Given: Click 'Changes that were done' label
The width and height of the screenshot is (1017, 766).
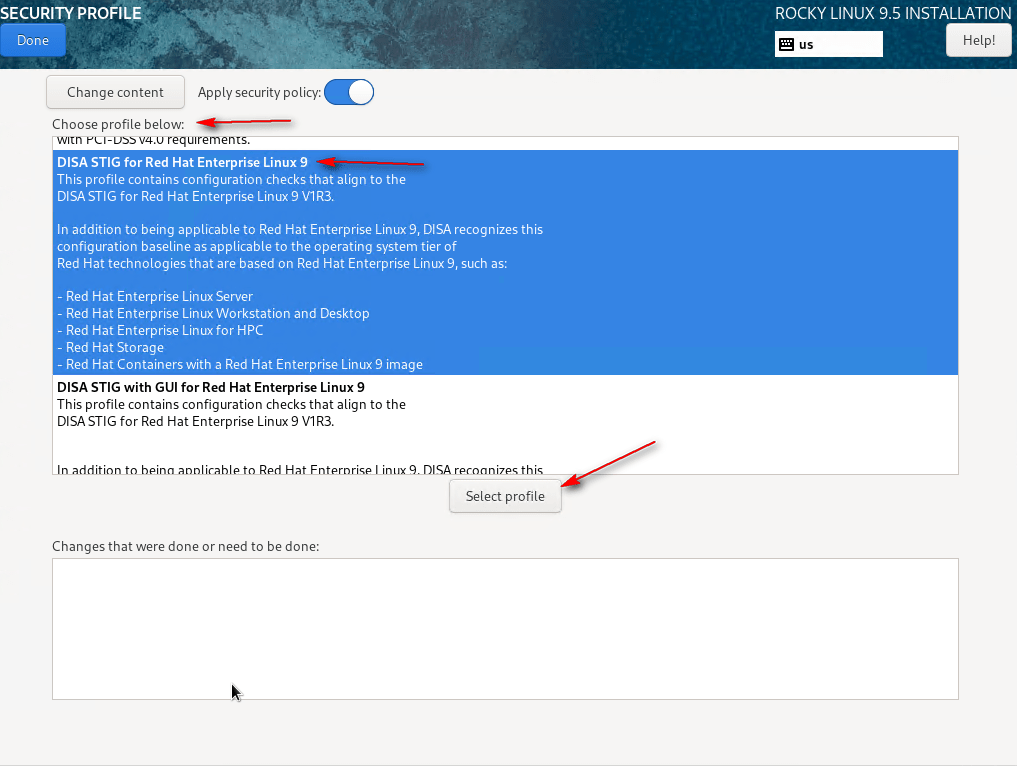Looking at the screenshot, I should (185, 546).
